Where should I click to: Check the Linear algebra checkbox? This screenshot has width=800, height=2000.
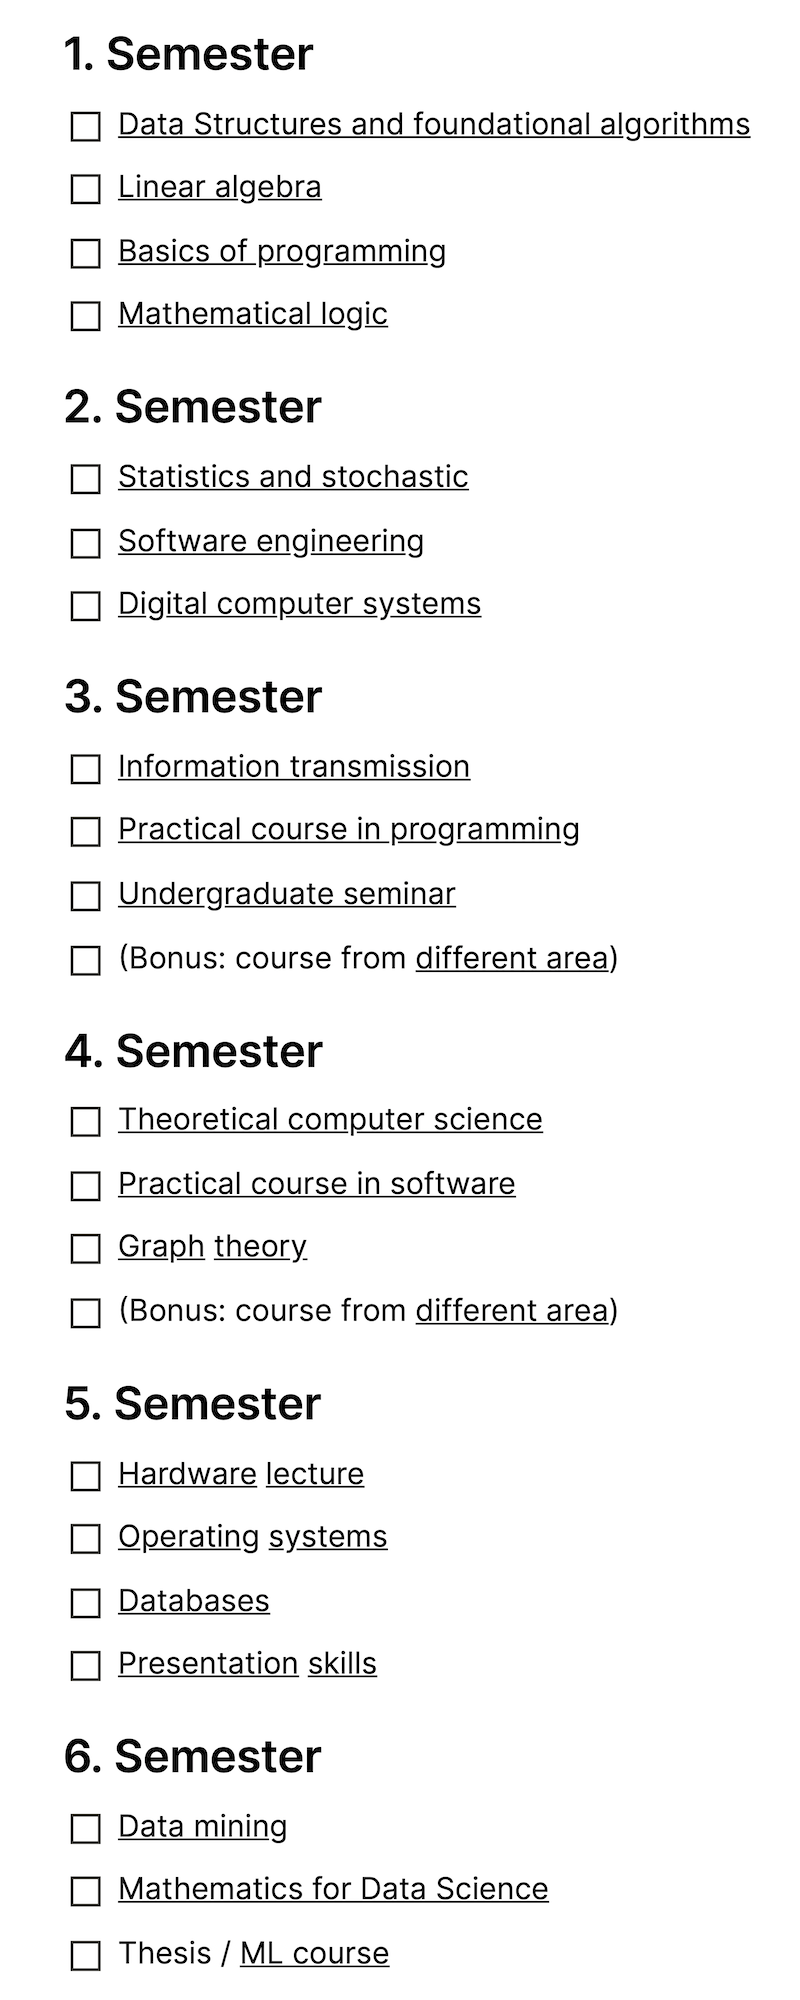click(86, 189)
